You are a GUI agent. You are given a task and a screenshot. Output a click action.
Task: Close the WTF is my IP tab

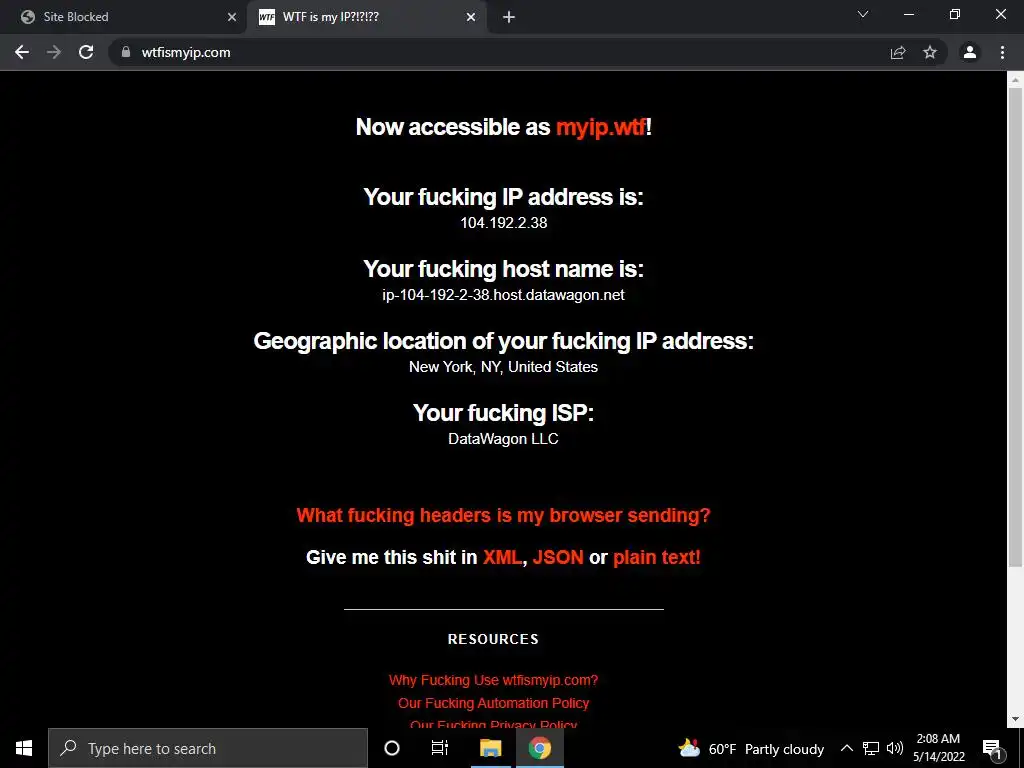[471, 17]
